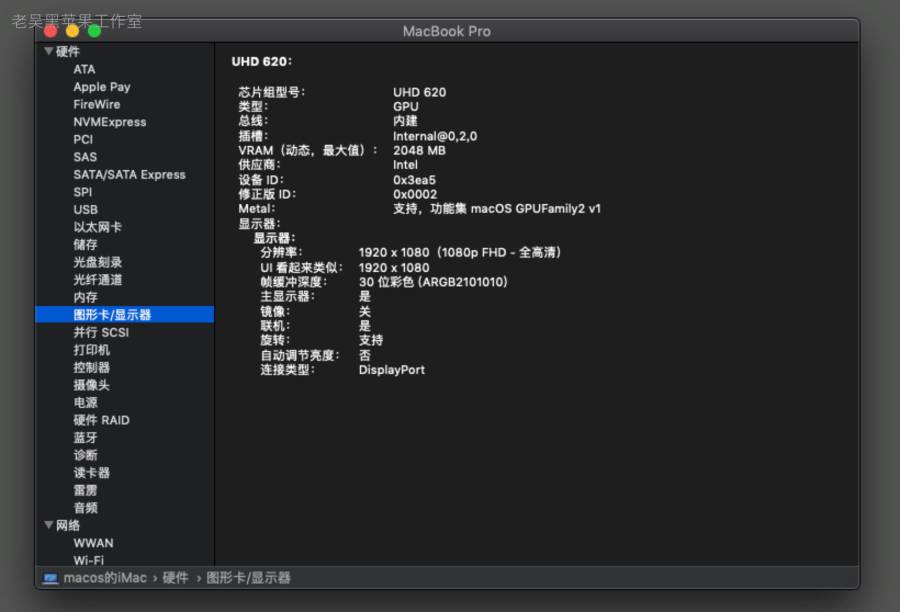Screen dimensions: 900x612
Task: Open the 打印机 sidebar entry
Action: click(91, 350)
